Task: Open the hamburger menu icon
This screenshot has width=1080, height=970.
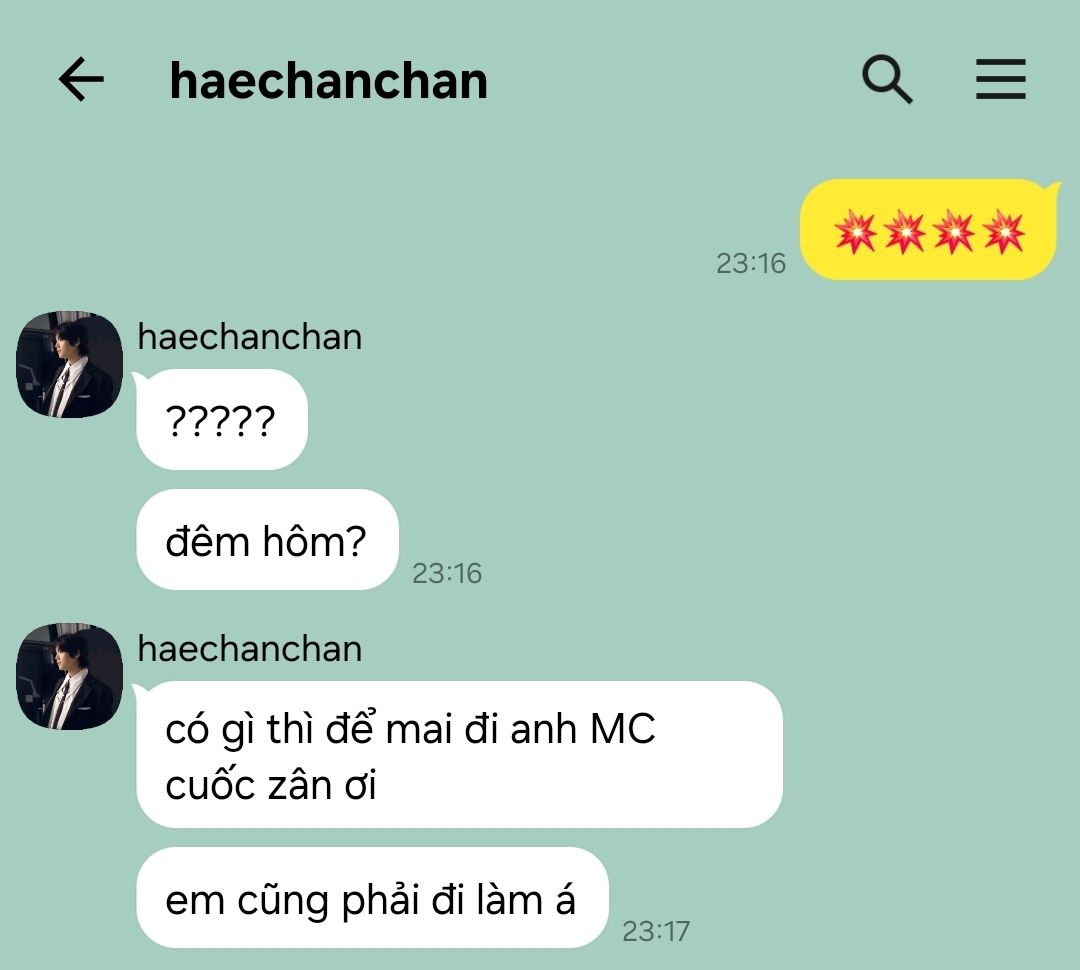Action: pyautogui.click(x=1001, y=79)
